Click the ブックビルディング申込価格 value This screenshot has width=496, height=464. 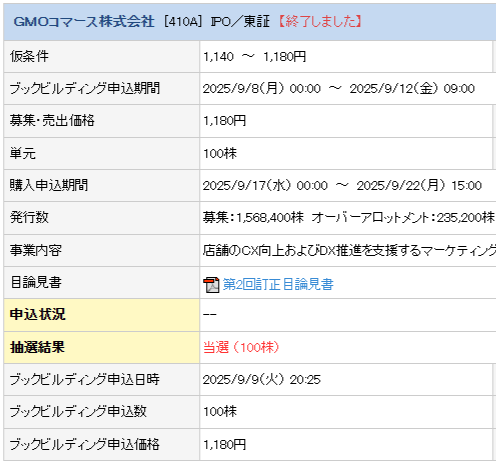(x=224, y=444)
